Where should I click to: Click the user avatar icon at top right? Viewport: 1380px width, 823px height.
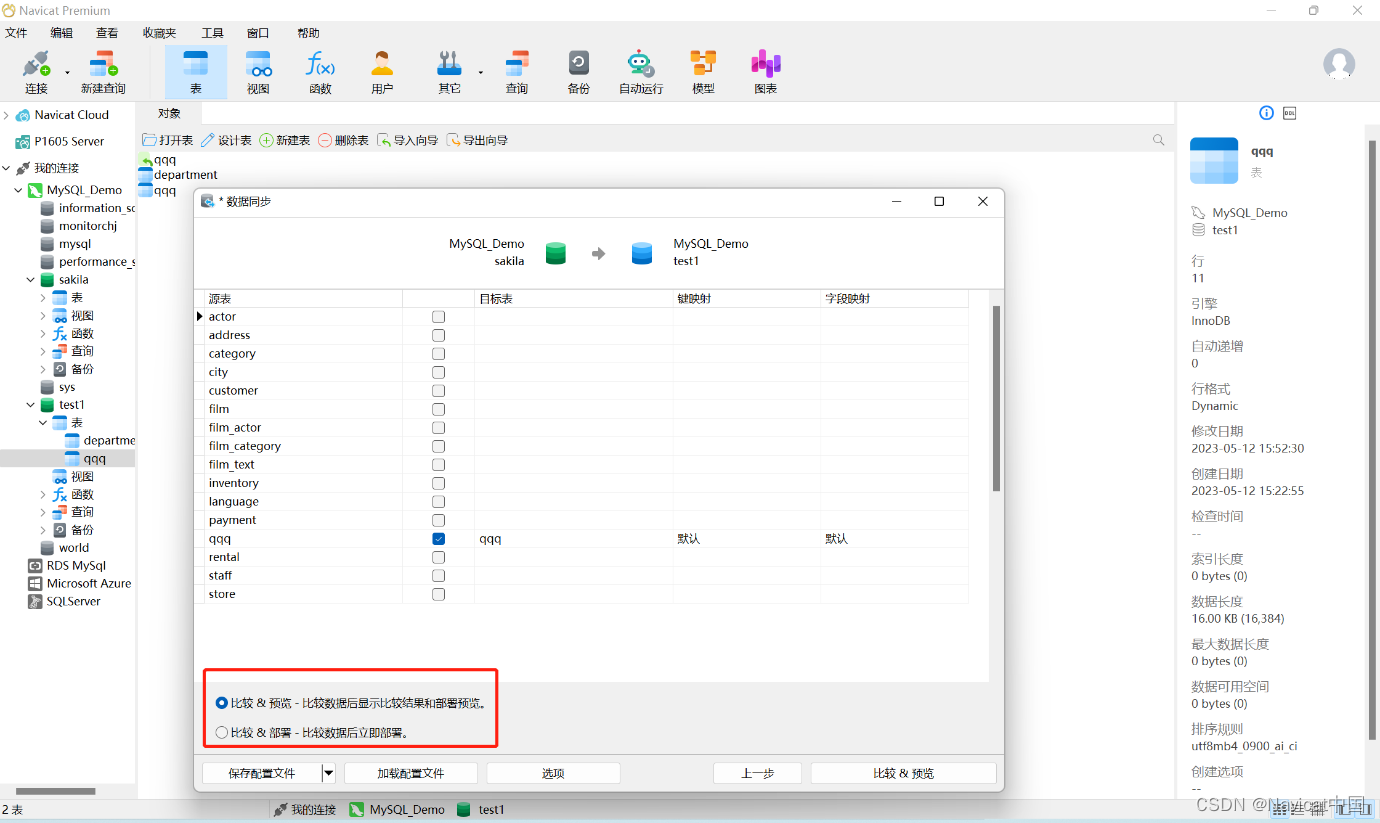pos(1339,65)
